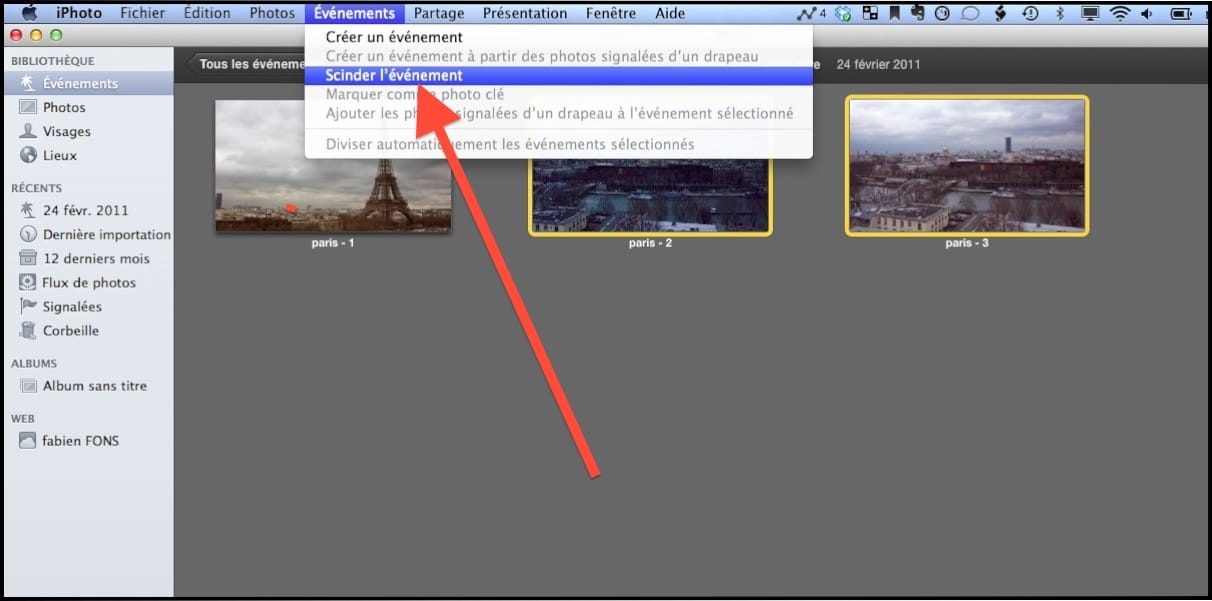The image size is (1212, 601).
Task: Click the 12 derniers mois calendar icon
Action: click(27, 258)
